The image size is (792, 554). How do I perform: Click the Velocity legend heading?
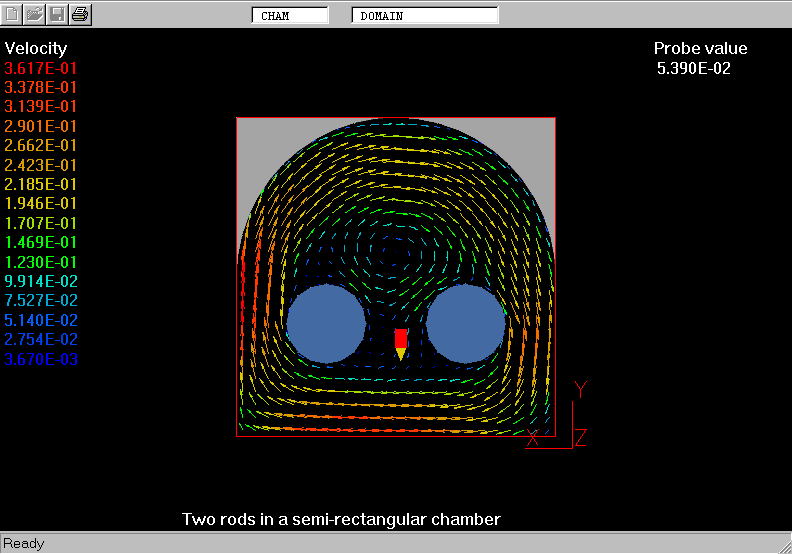(x=36, y=48)
